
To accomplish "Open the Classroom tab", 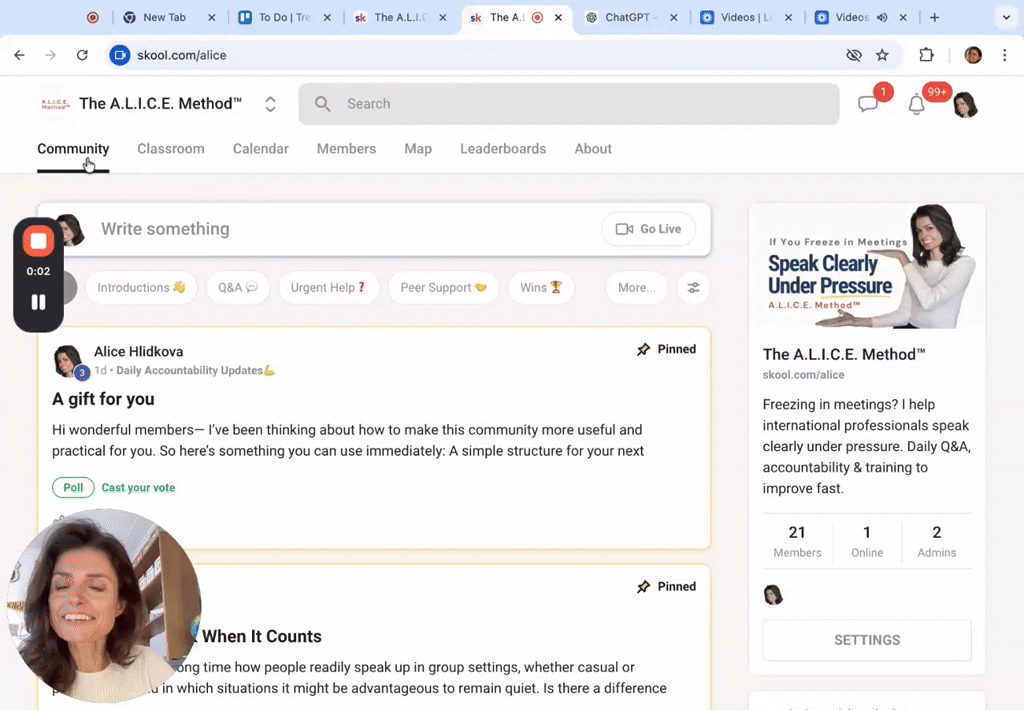I will click(171, 149).
